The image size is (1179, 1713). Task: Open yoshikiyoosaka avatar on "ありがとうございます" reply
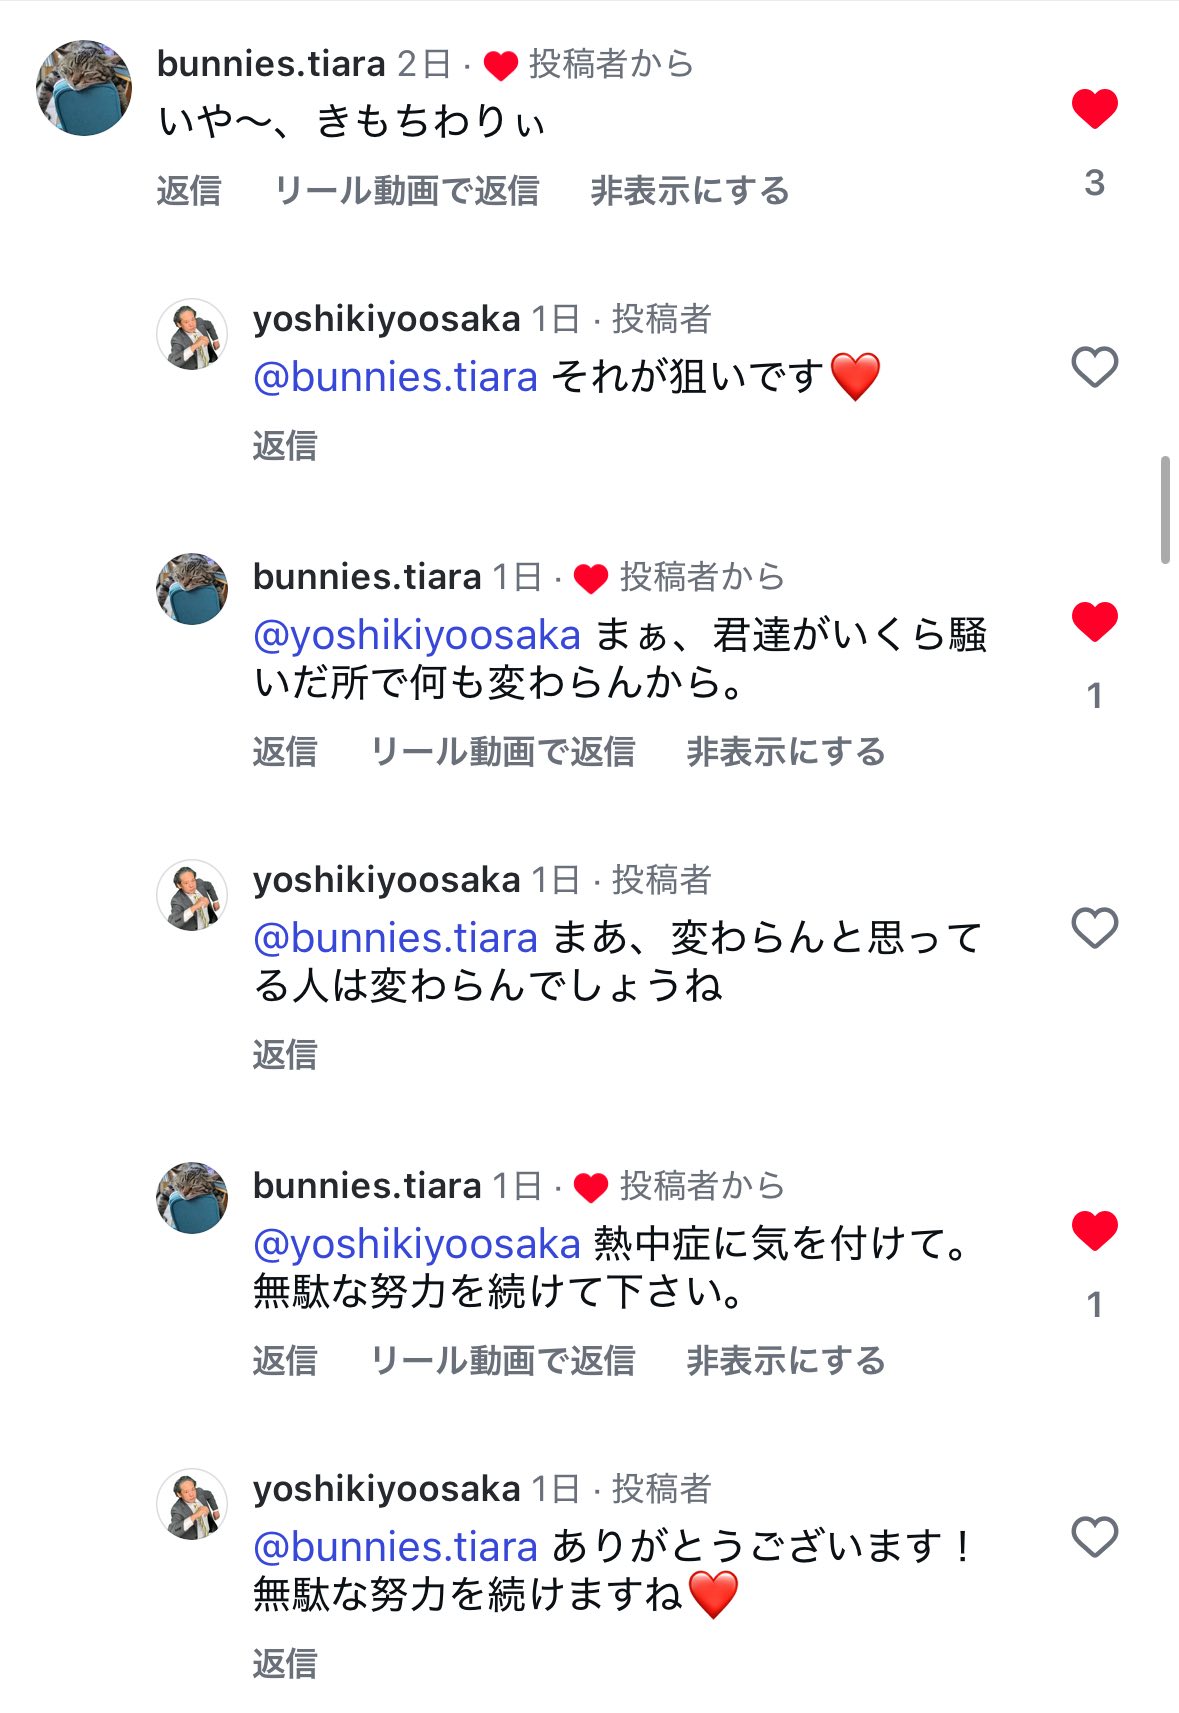192,1504
